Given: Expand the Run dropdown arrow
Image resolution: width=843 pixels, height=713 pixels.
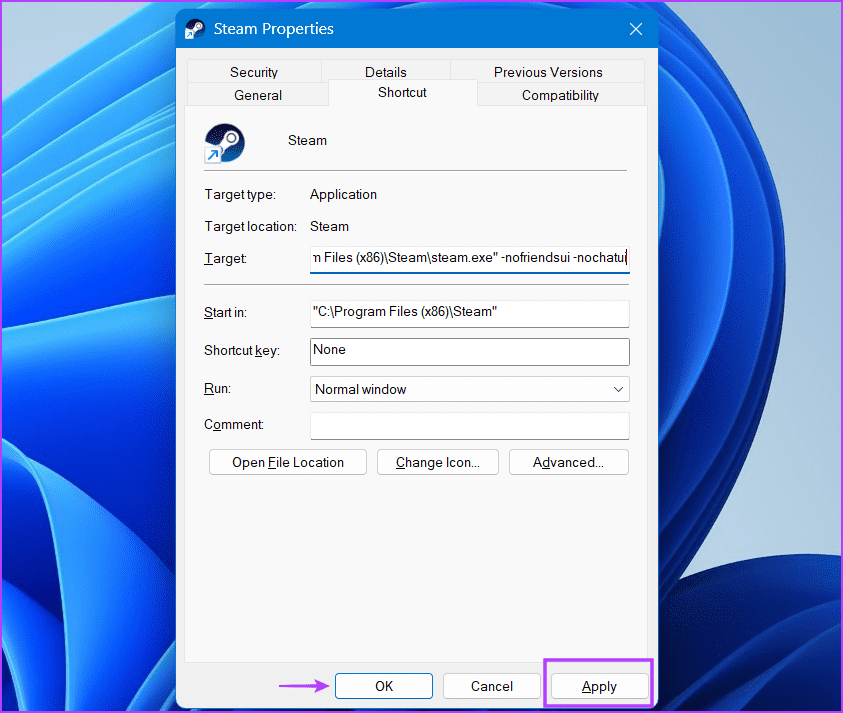Looking at the screenshot, I should (x=618, y=389).
